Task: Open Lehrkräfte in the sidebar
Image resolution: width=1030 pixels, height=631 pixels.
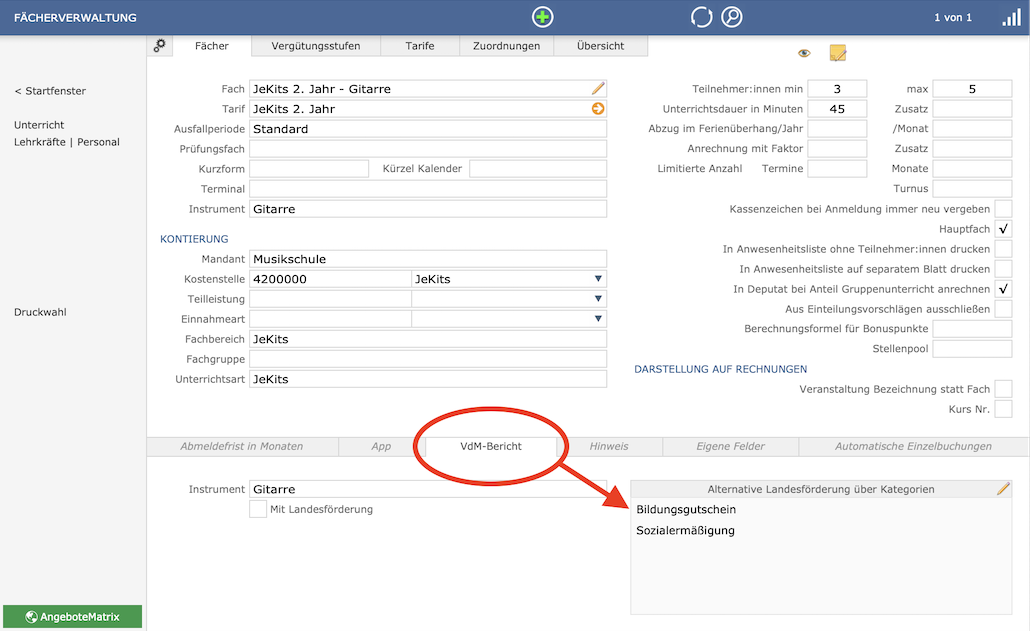Action: click(40, 142)
